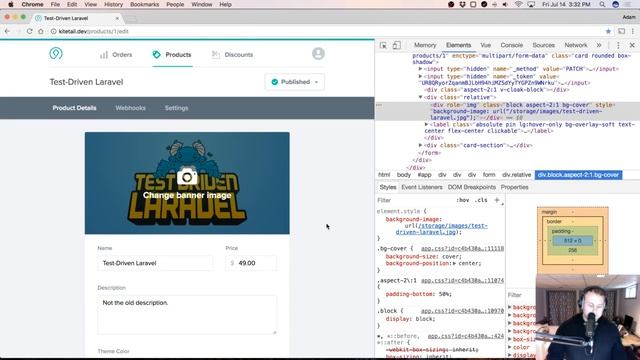640x360 pixels.
Task: Click the Orders bar chart icon
Action: click(x=104, y=55)
